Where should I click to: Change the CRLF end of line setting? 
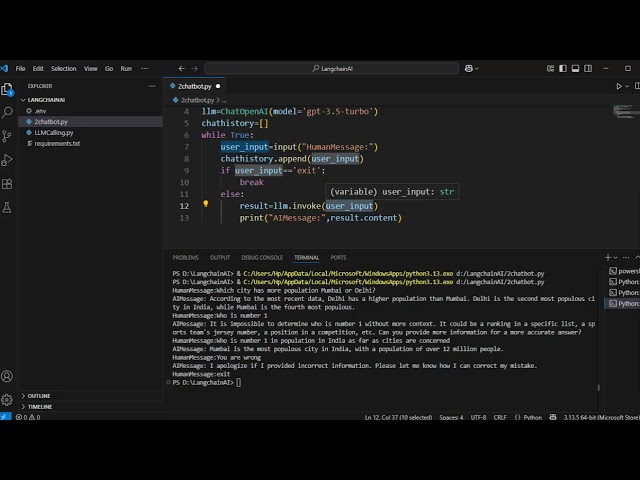pos(500,417)
